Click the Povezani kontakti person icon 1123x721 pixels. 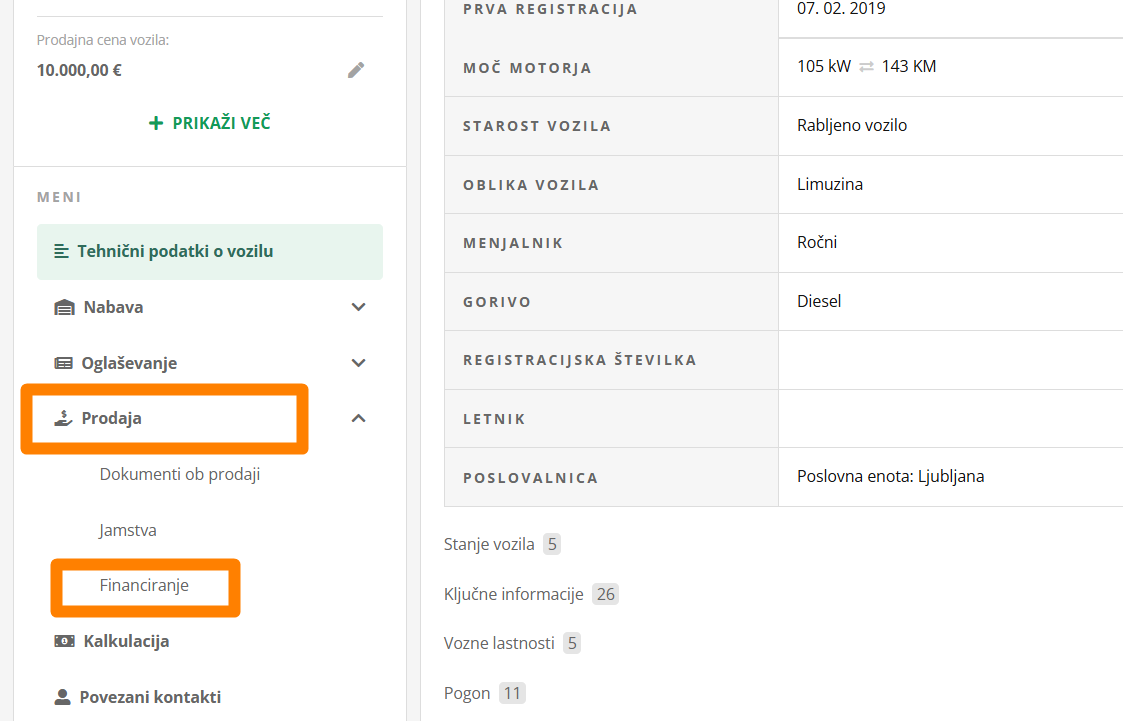coord(63,698)
